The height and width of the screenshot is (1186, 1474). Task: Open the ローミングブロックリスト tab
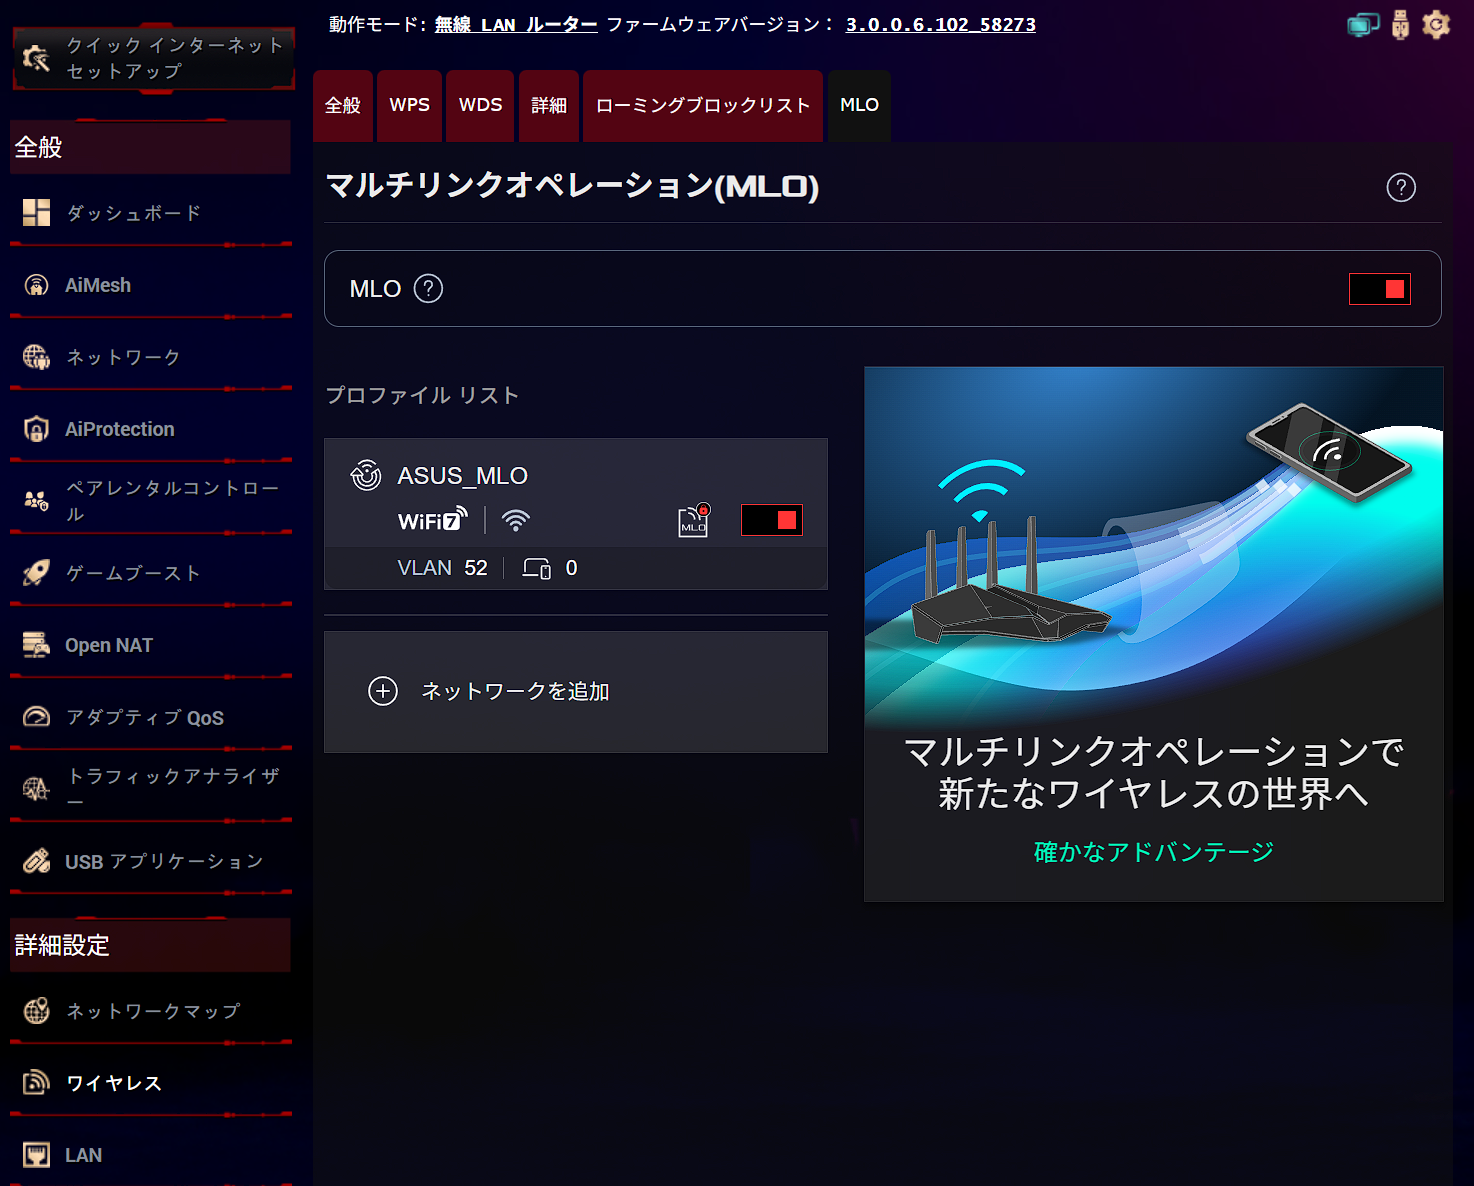click(x=703, y=106)
